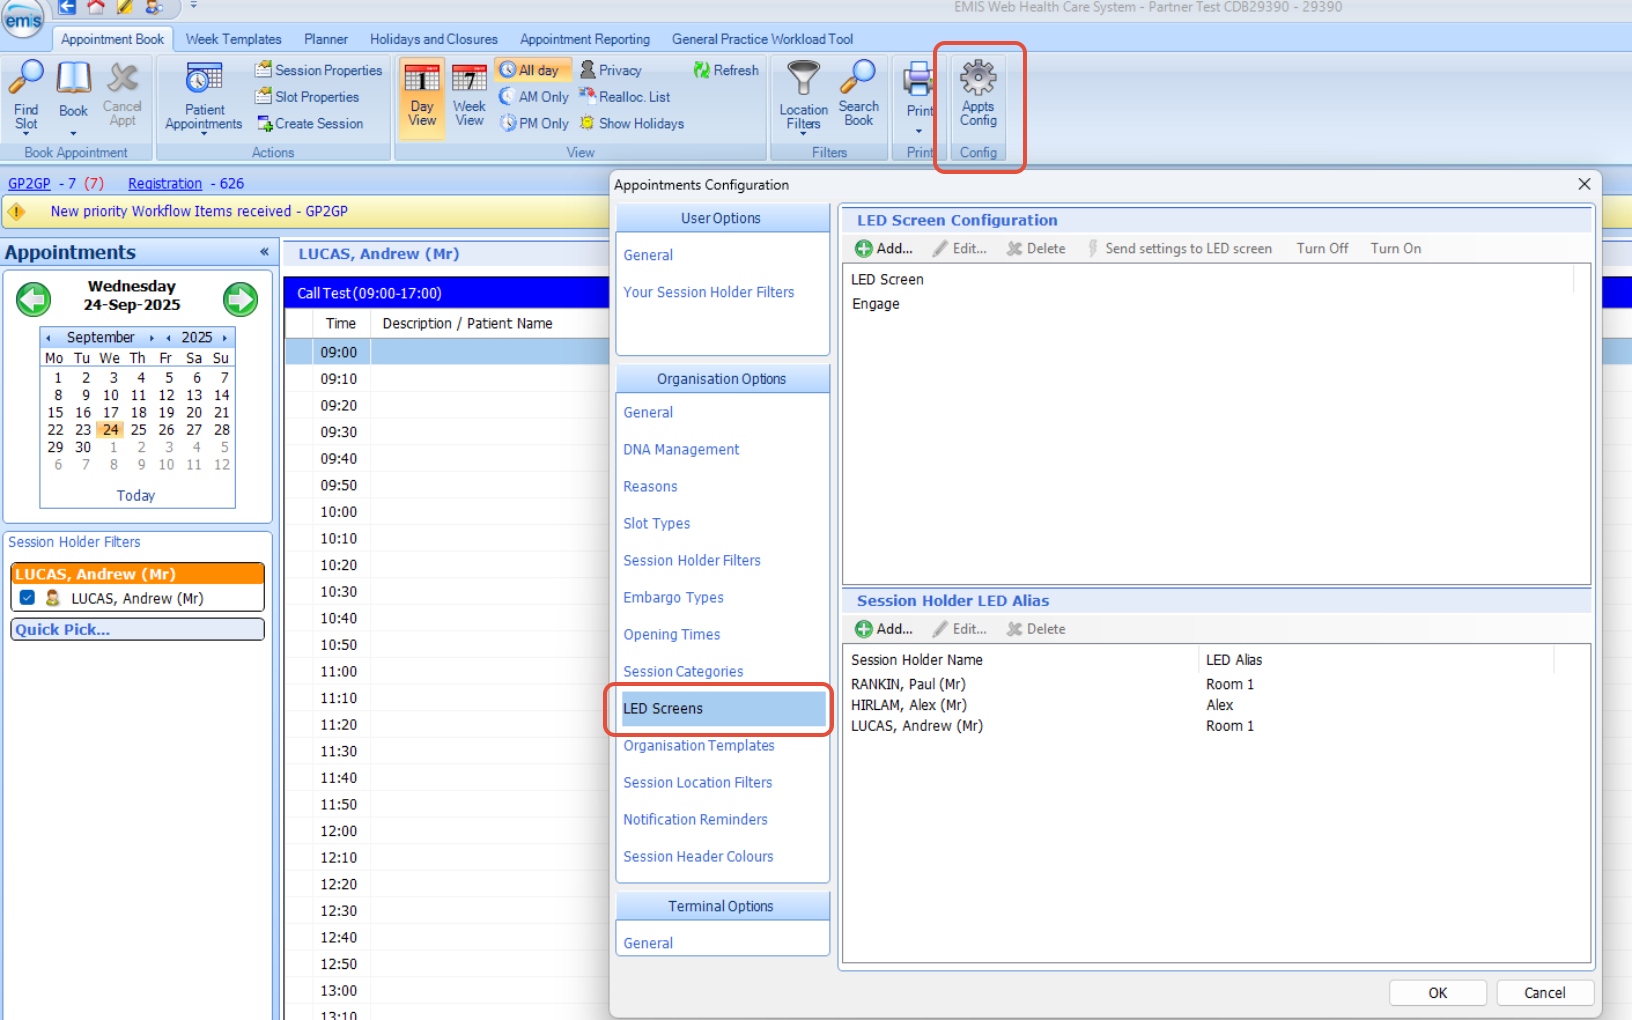
Task: Open the quick access toolbar customize dropdown
Action: 193,6
